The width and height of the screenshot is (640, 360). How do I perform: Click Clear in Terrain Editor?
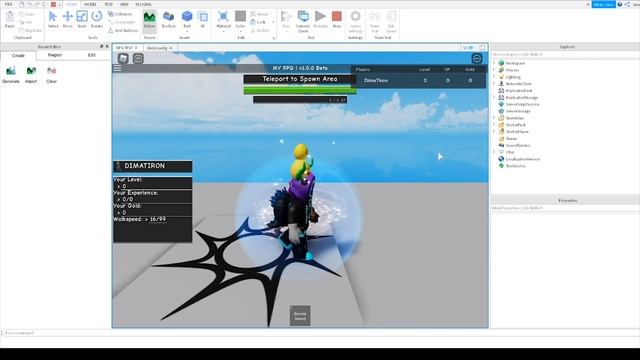(x=51, y=75)
